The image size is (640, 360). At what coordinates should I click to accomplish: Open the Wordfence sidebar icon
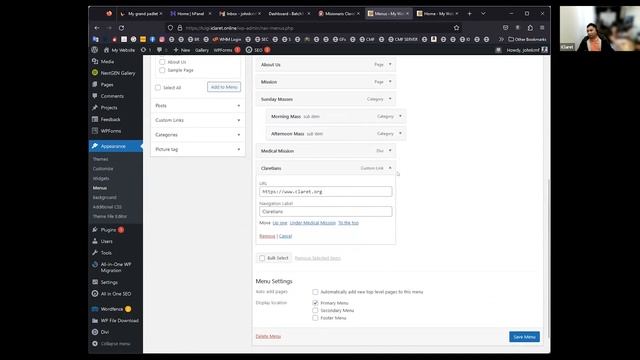click(95, 309)
